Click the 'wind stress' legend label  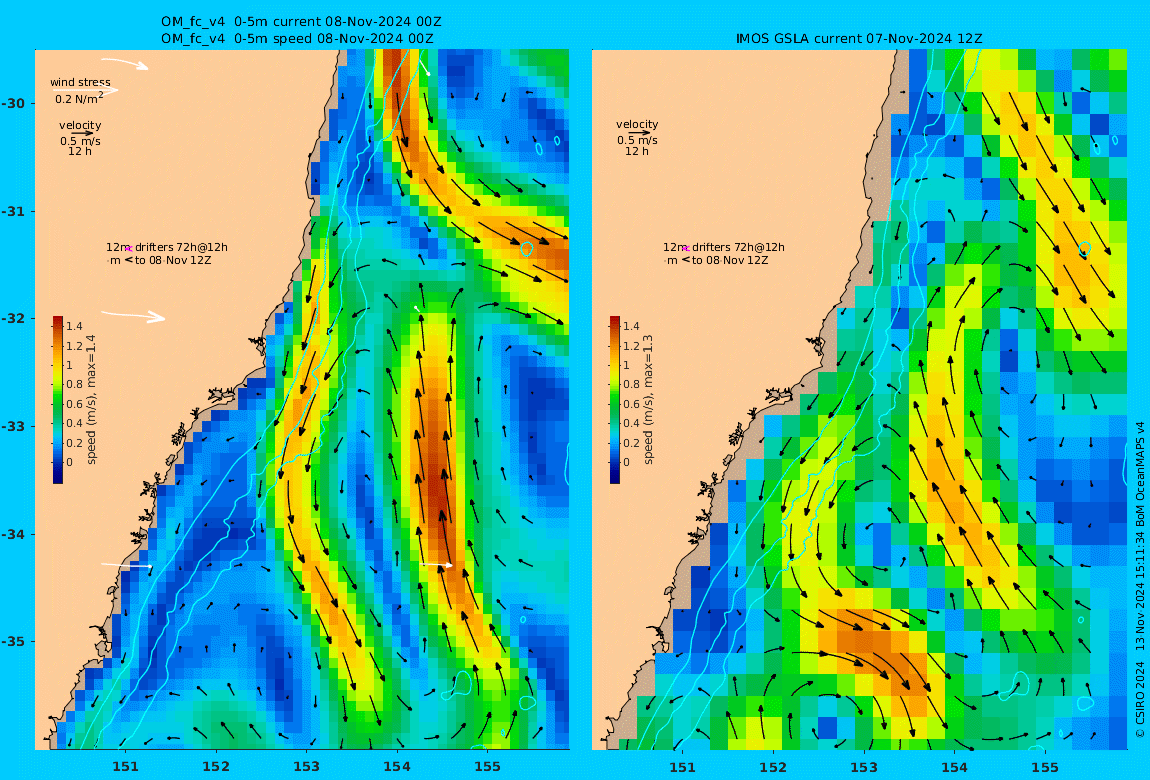coord(81,82)
